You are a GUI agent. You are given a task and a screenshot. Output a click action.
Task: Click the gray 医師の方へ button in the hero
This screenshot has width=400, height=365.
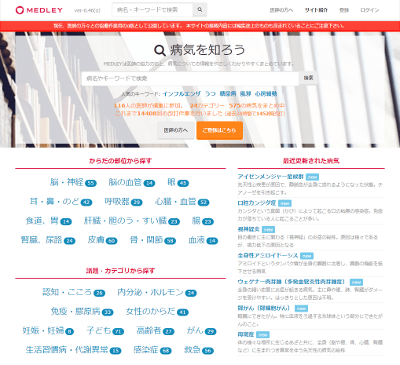pyautogui.click(x=176, y=130)
